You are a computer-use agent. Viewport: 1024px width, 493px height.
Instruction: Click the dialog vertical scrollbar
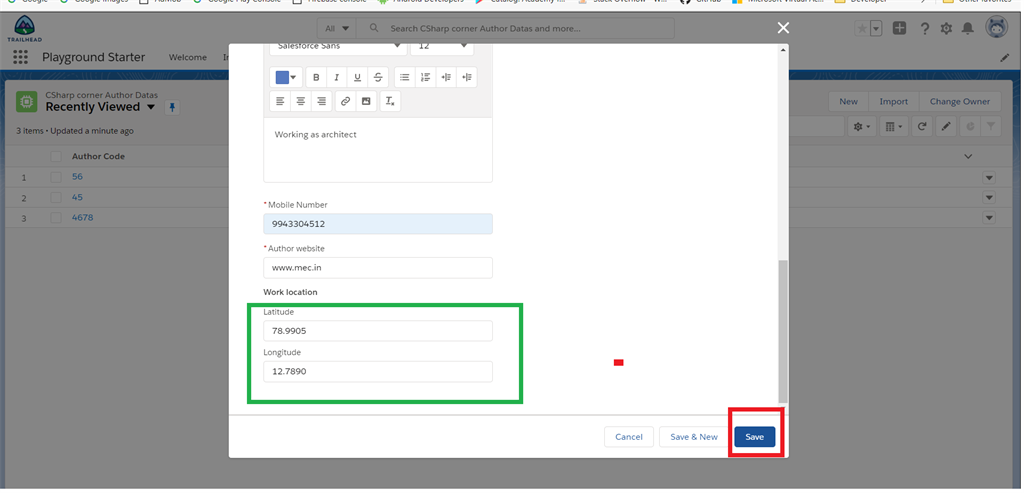783,331
